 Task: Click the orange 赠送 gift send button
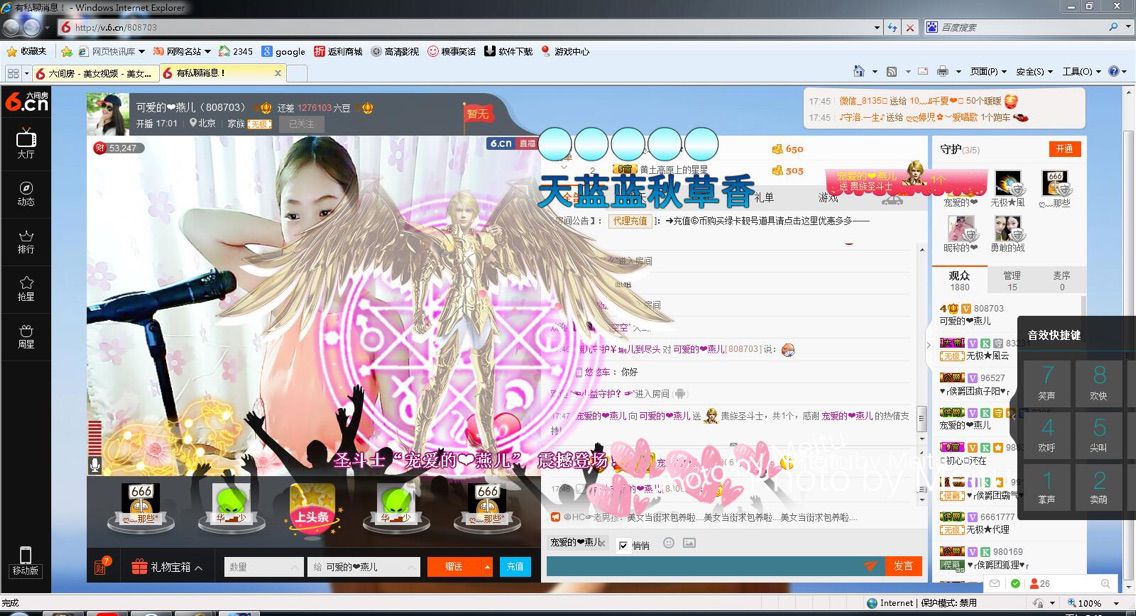[454, 567]
